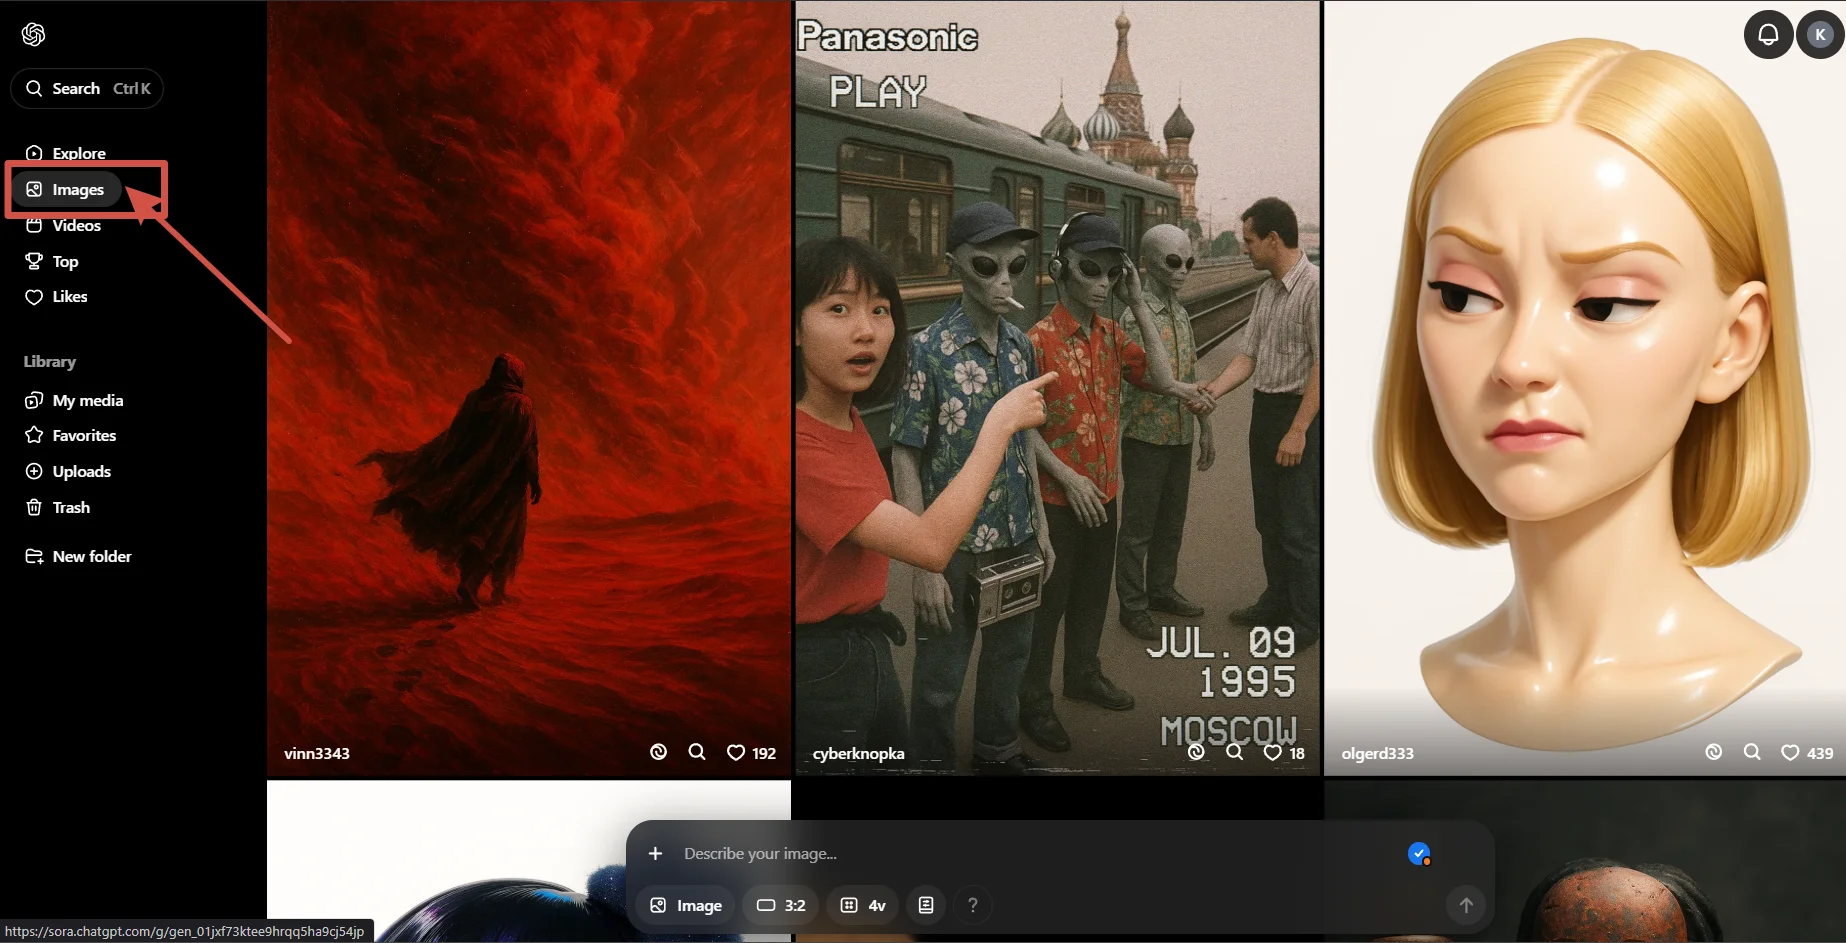The height and width of the screenshot is (943, 1846).
Task: Remix the cyberknopka image
Action: click(x=1196, y=752)
